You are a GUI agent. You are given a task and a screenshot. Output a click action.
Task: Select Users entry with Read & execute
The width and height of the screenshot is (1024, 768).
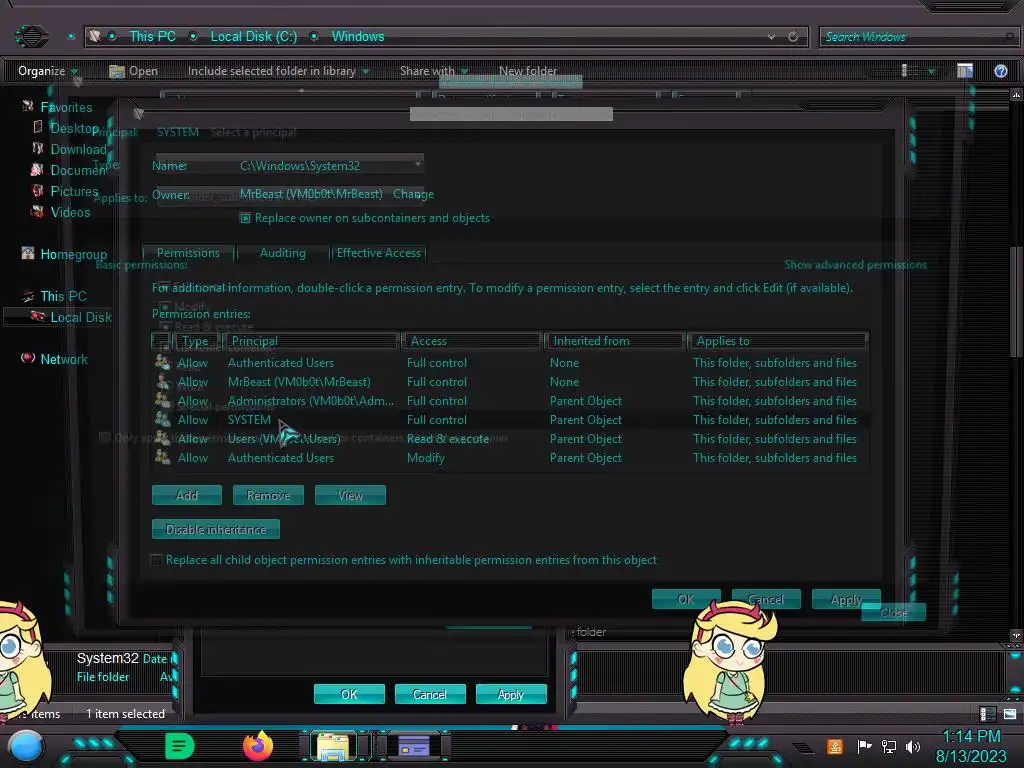tap(510, 438)
